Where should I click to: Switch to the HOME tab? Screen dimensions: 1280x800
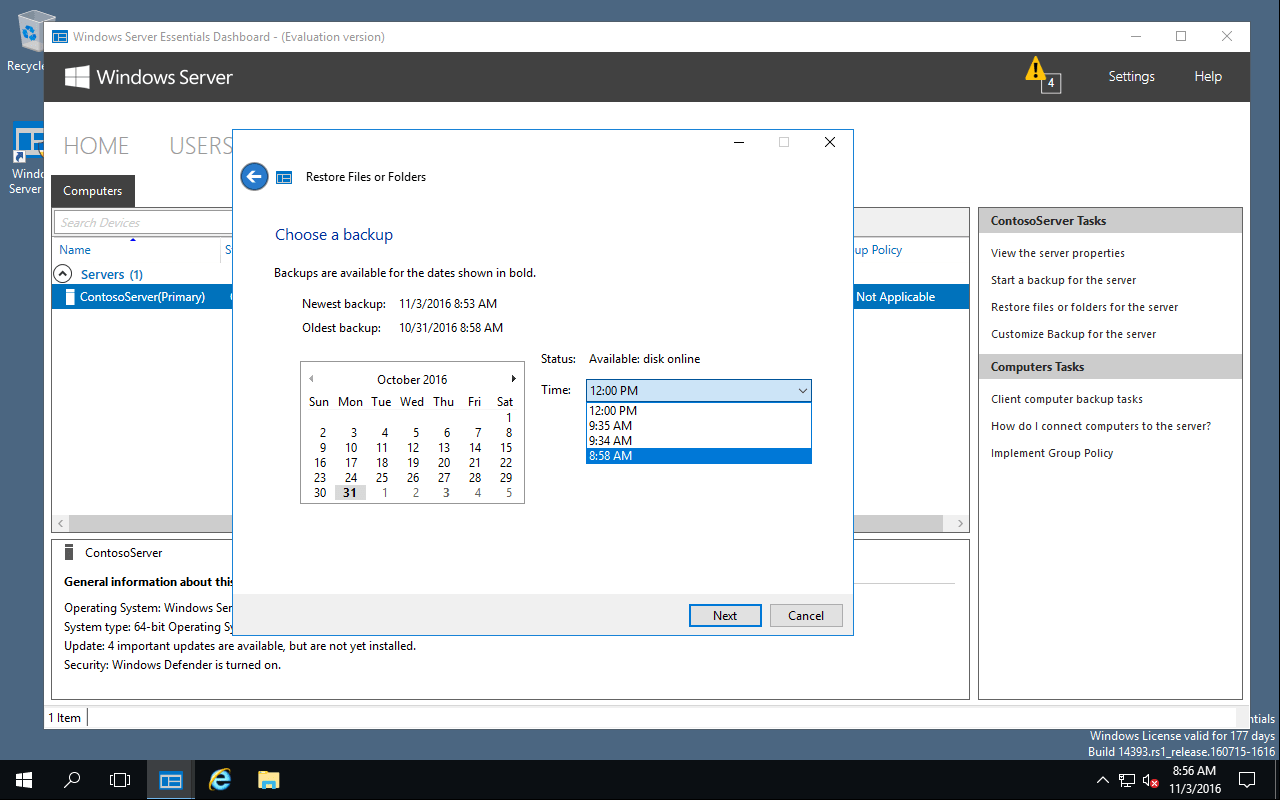point(96,146)
